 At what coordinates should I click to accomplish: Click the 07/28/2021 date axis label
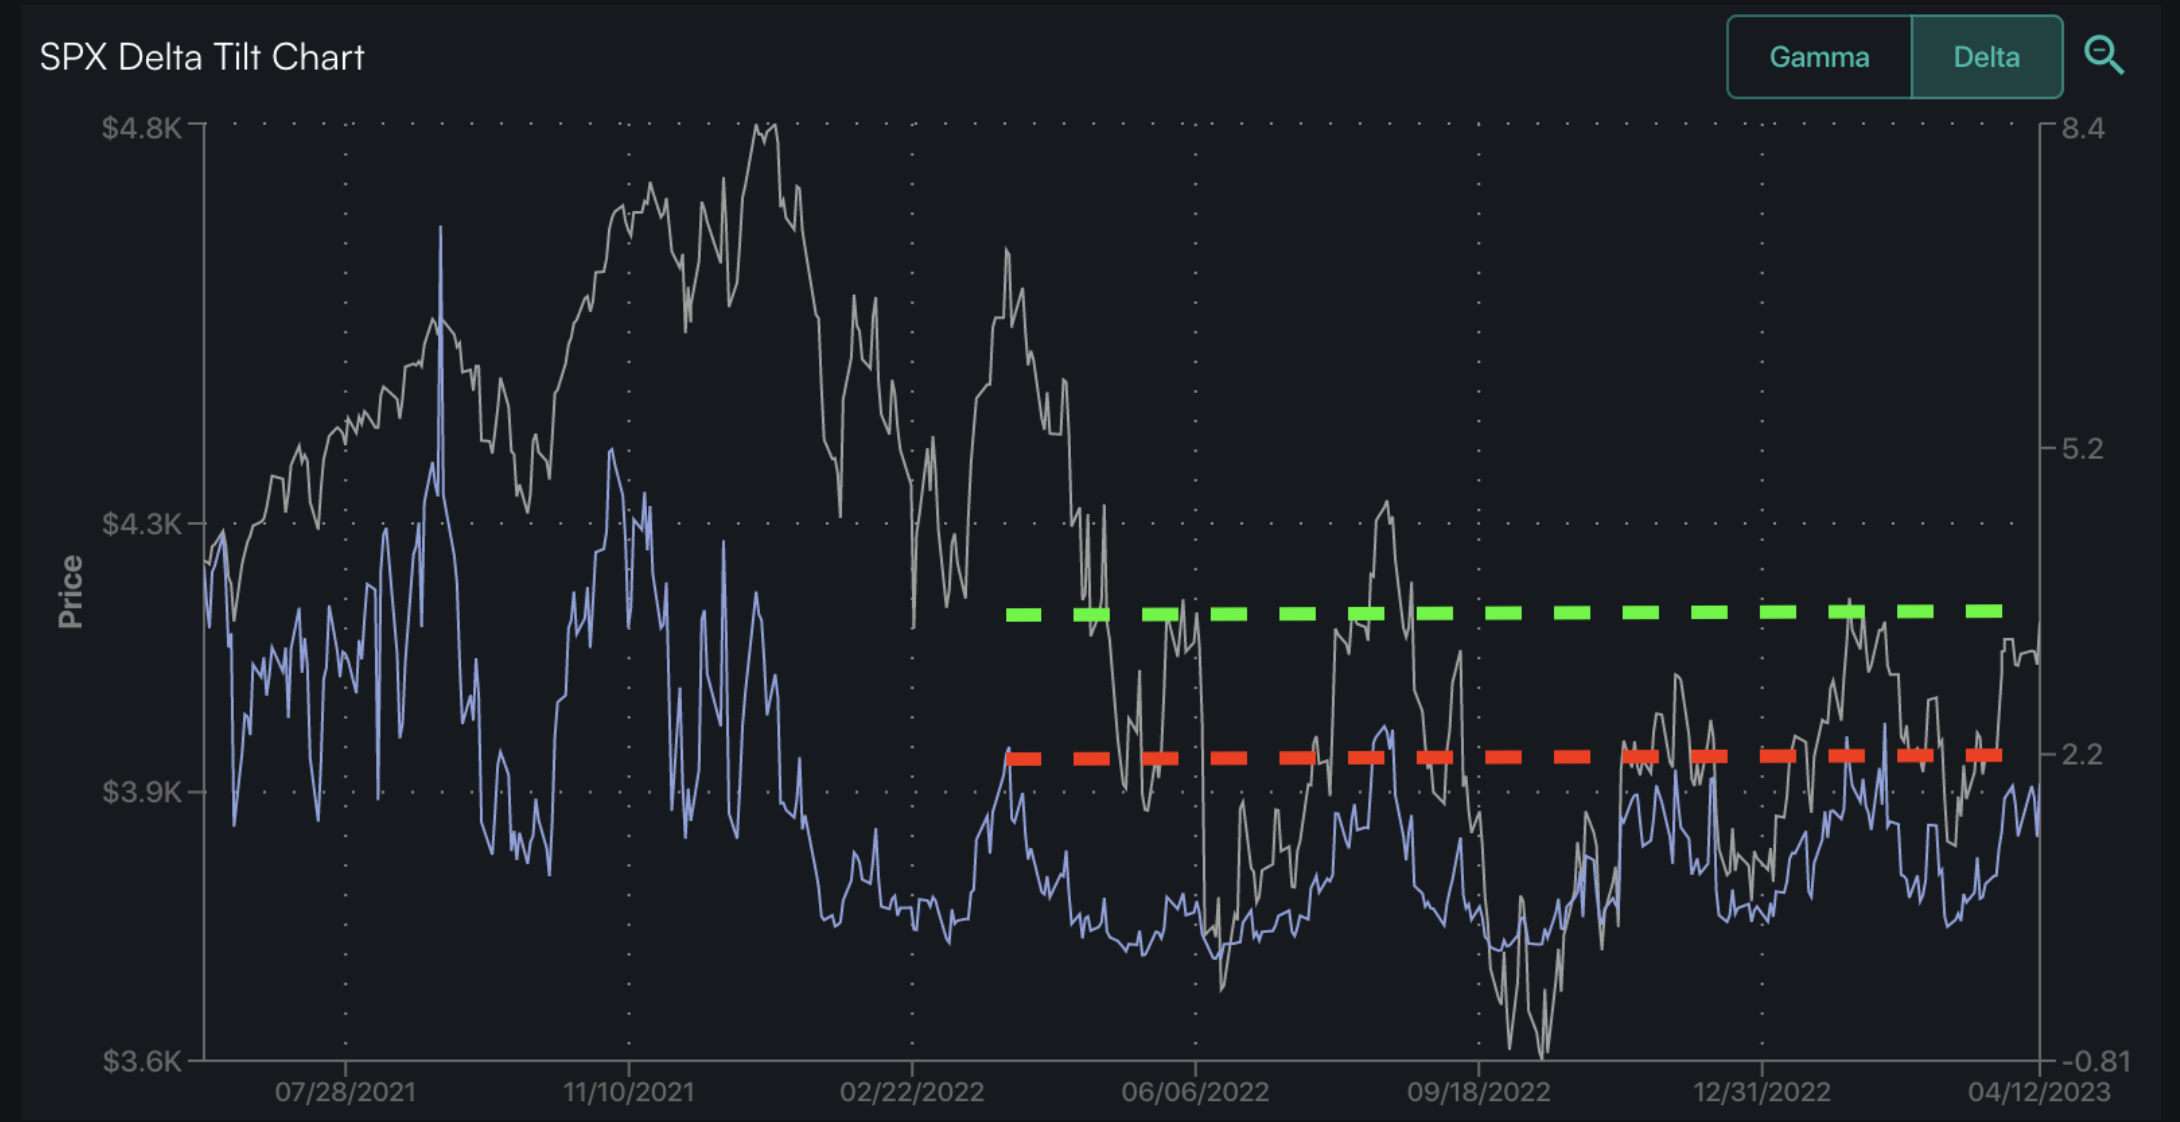345,1092
